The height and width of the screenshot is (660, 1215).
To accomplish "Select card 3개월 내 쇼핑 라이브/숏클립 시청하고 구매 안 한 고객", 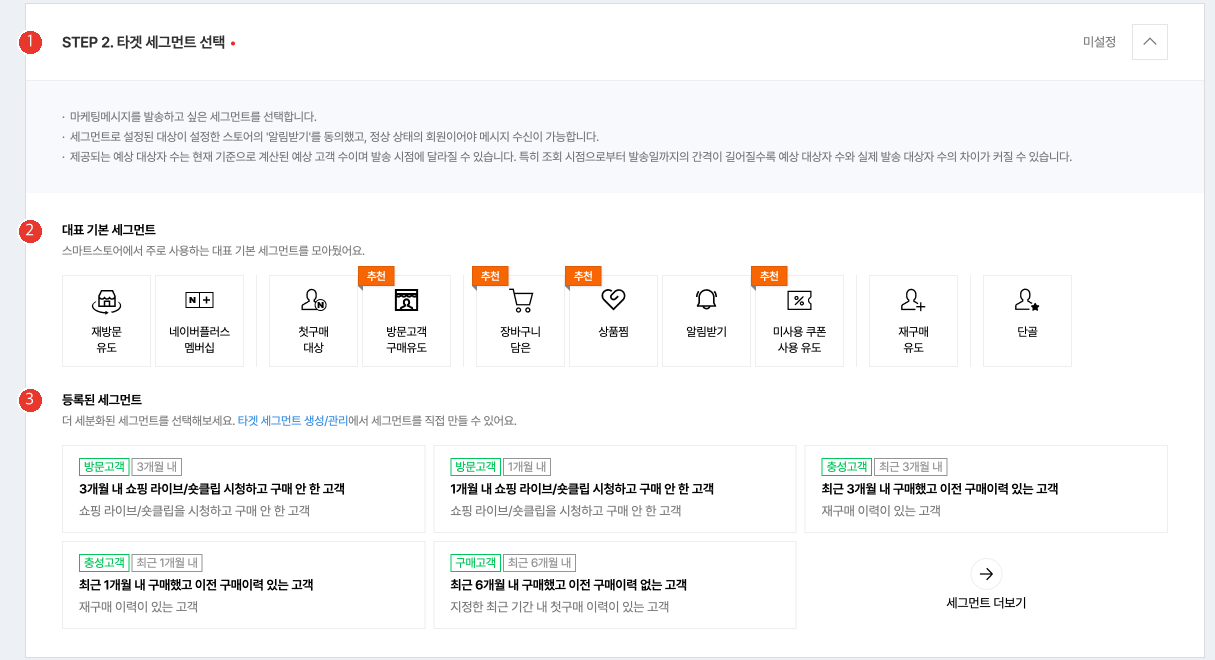I will tap(243, 489).
